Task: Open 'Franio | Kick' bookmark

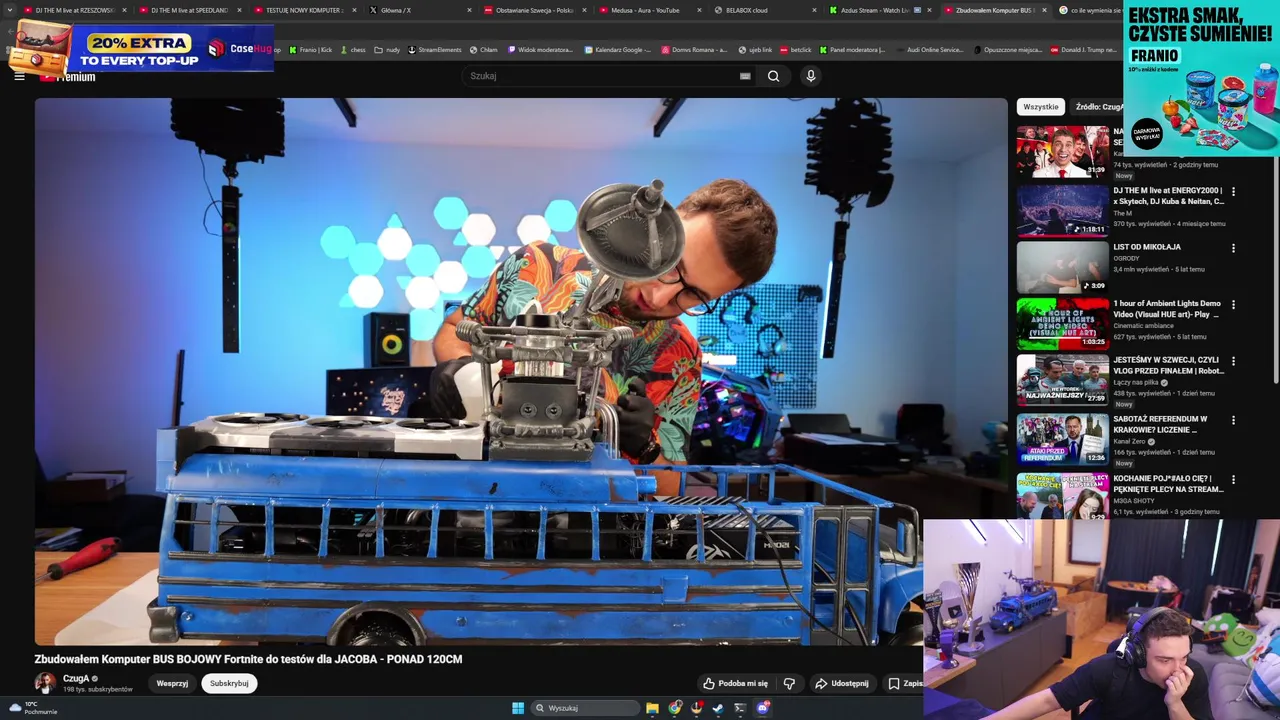Action: [311, 49]
